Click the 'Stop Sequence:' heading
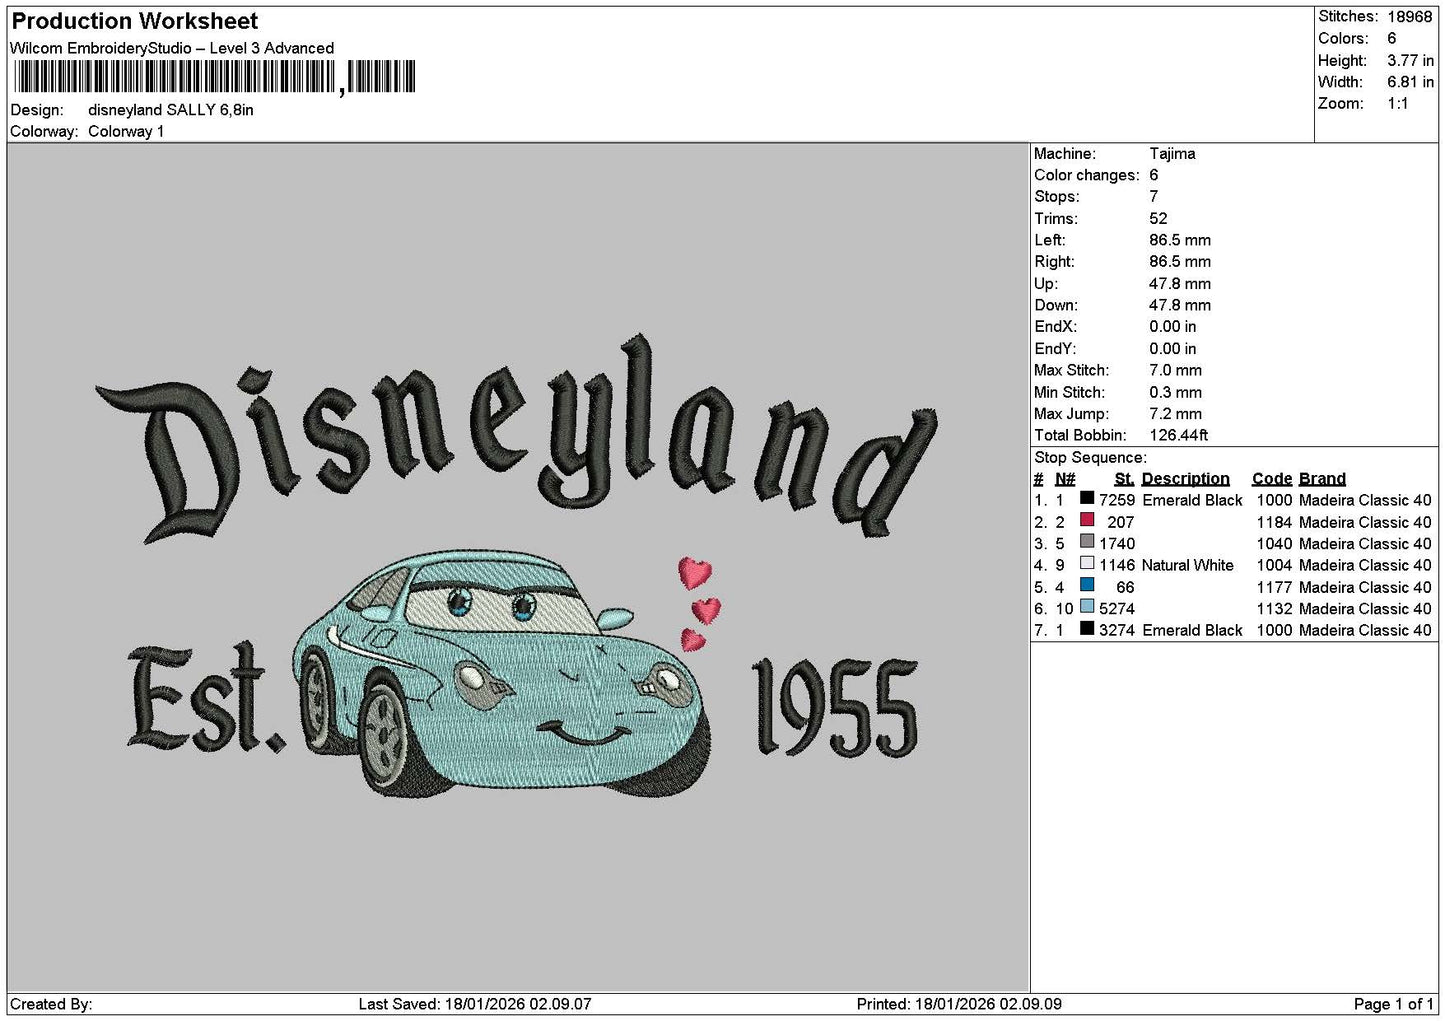Screen dimensions: 1445x1021 pos(1090,457)
